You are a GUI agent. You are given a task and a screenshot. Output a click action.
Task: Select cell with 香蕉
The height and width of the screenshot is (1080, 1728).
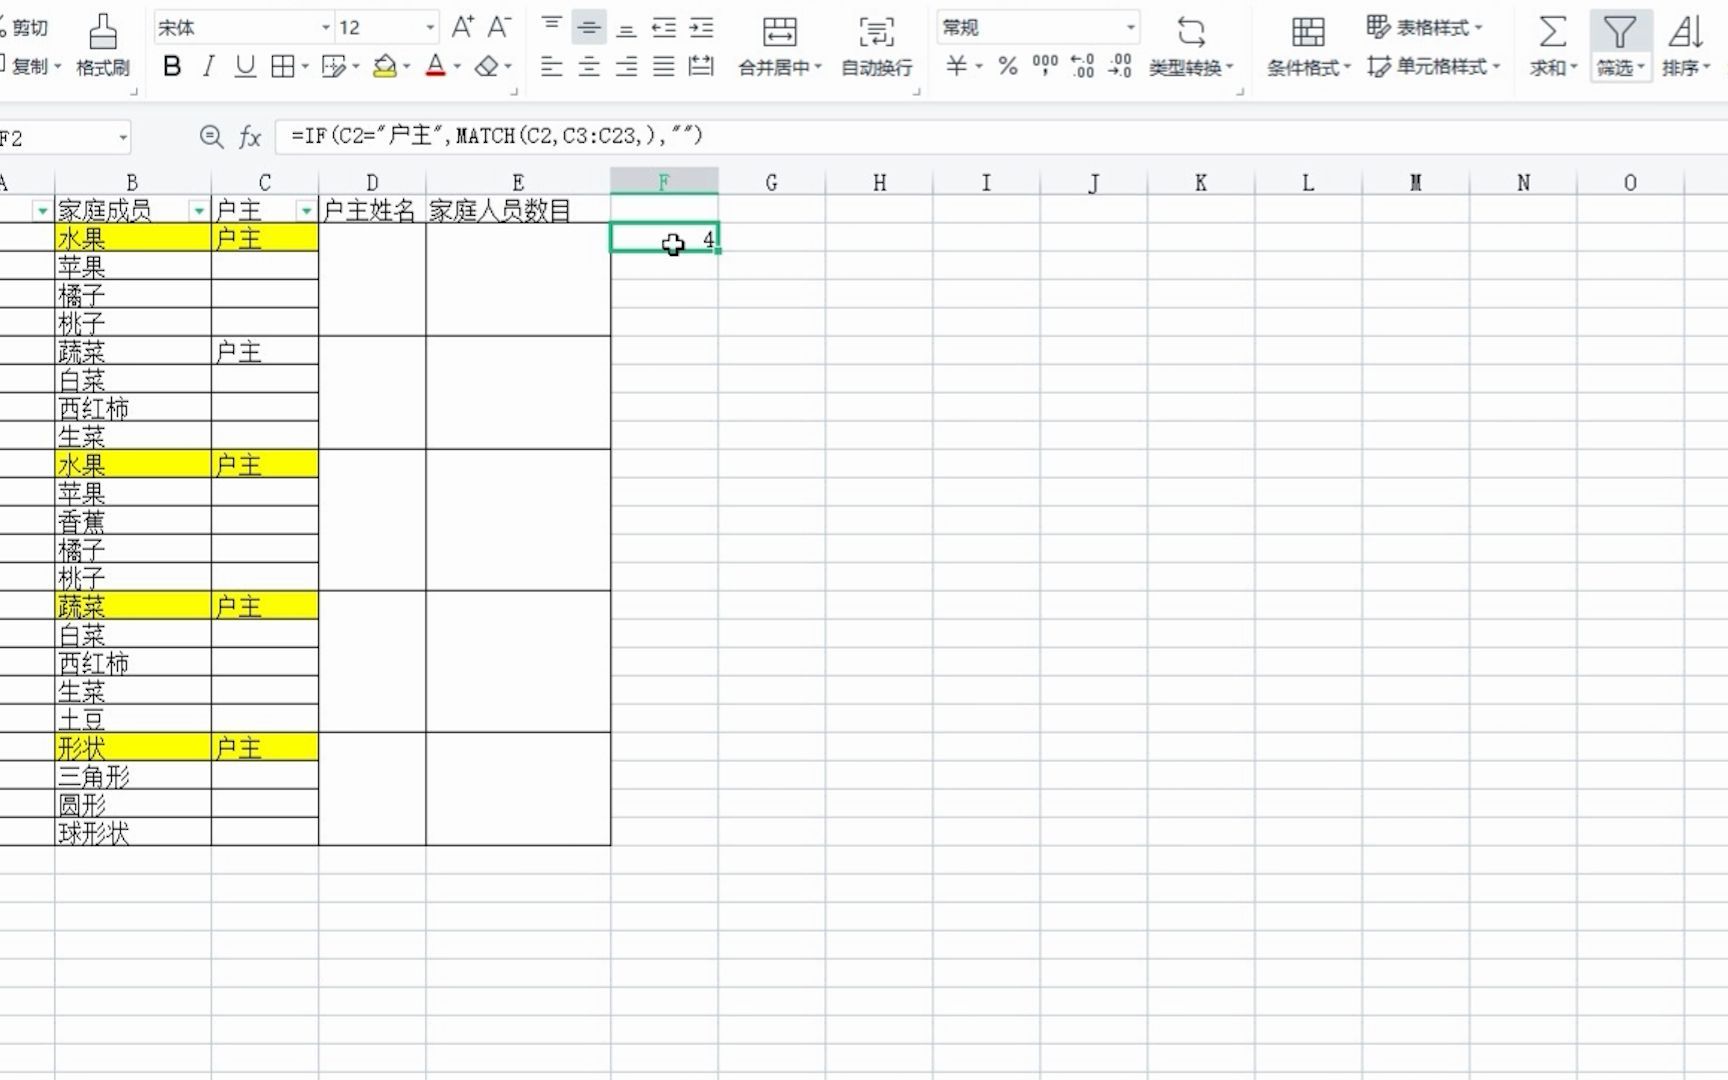(x=133, y=521)
